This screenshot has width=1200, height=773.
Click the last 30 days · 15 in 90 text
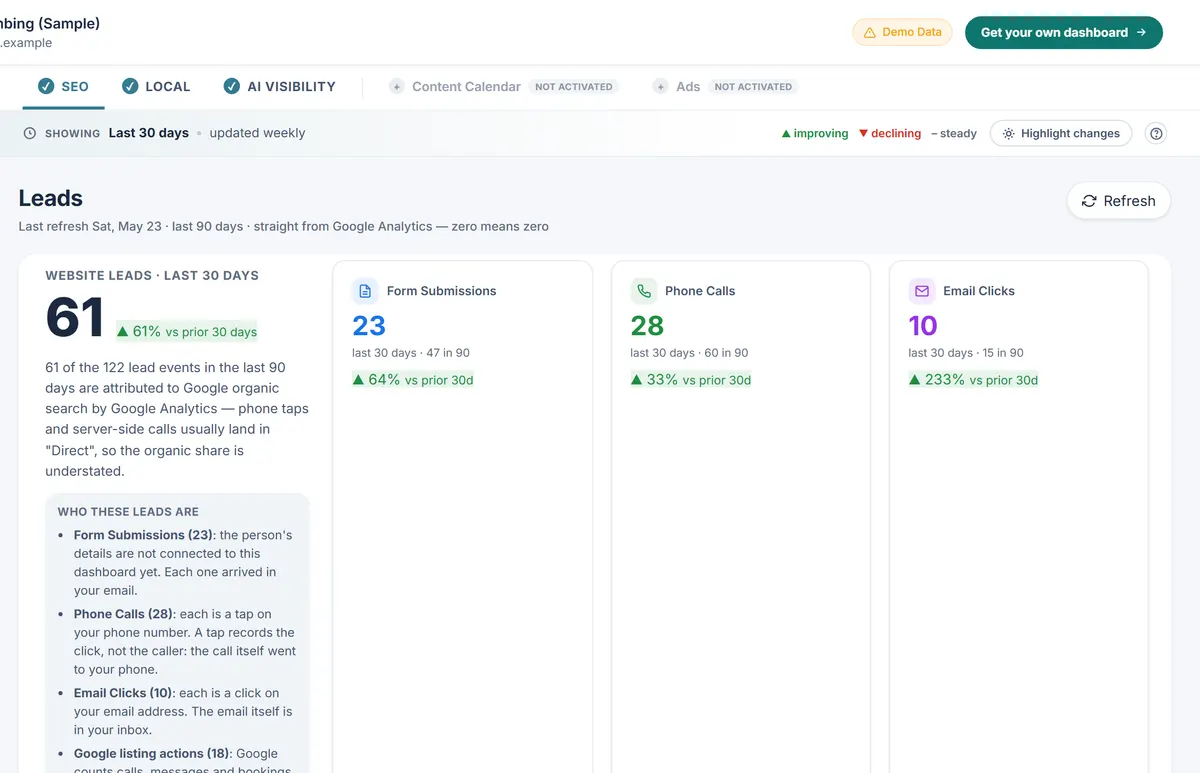point(966,353)
